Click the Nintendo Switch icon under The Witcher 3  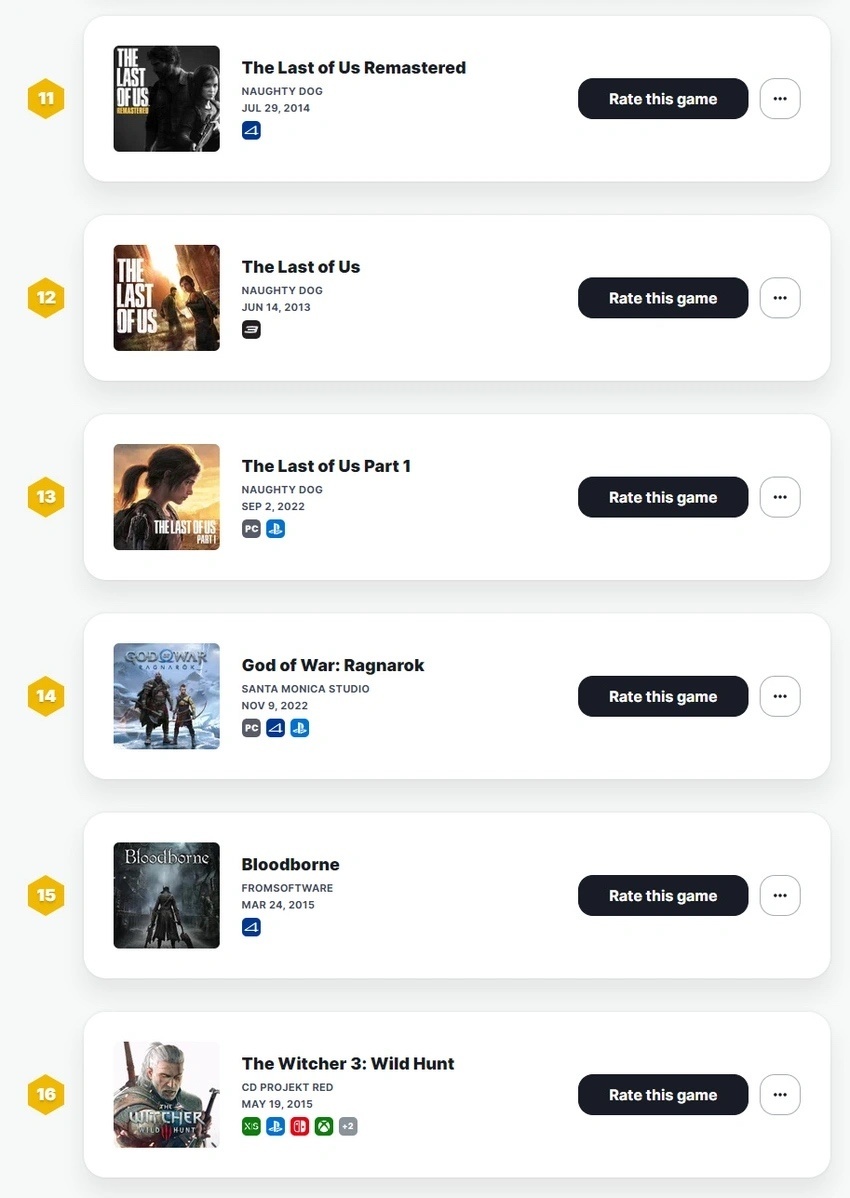(x=299, y=1126)
